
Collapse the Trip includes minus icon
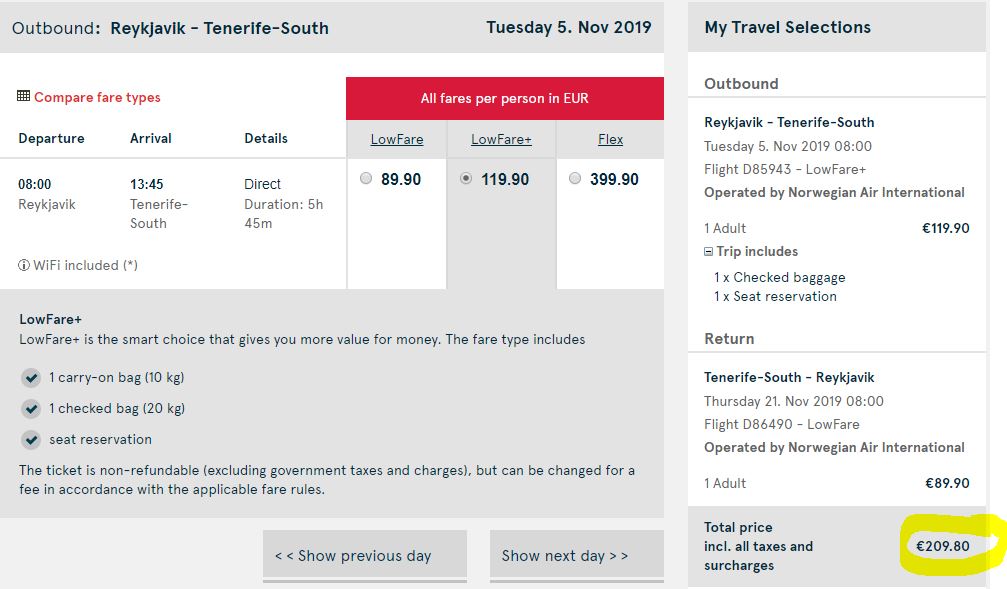708,252
